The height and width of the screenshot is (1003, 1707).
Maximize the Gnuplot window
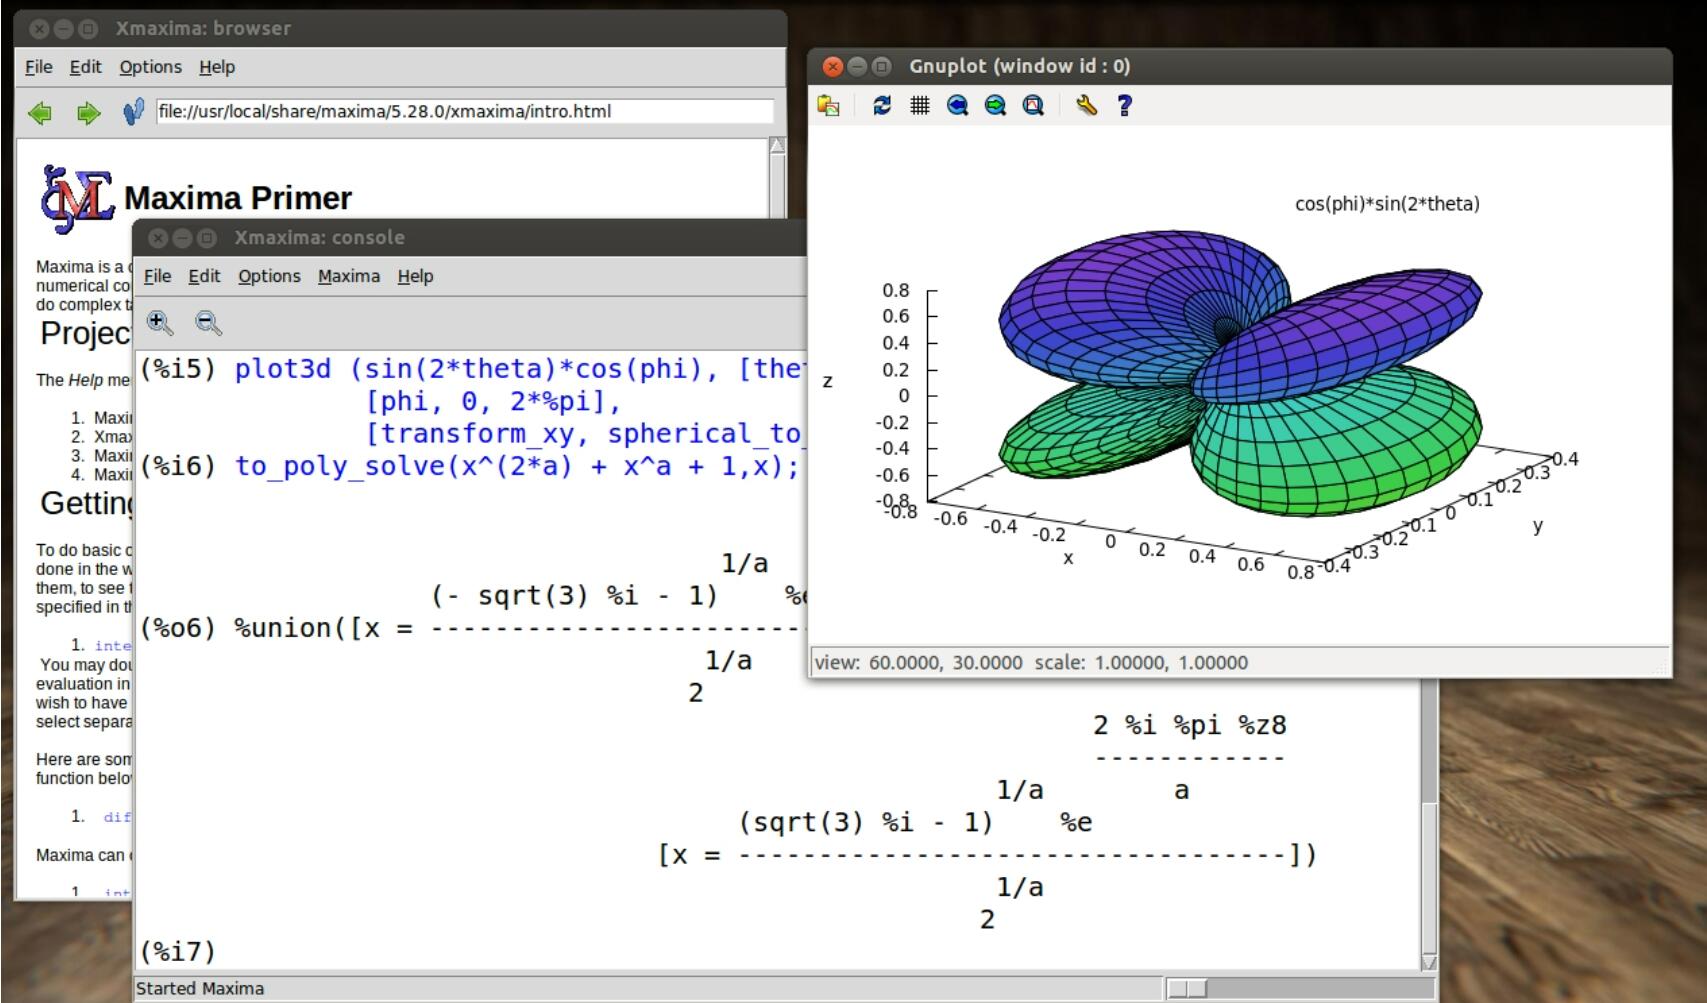point(881,67)
